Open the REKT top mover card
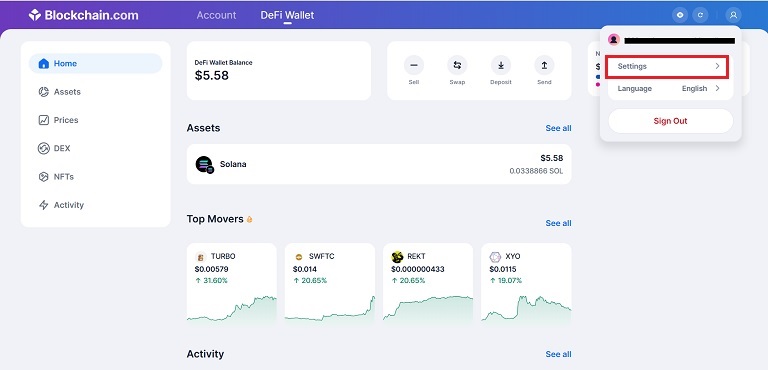 428,284
